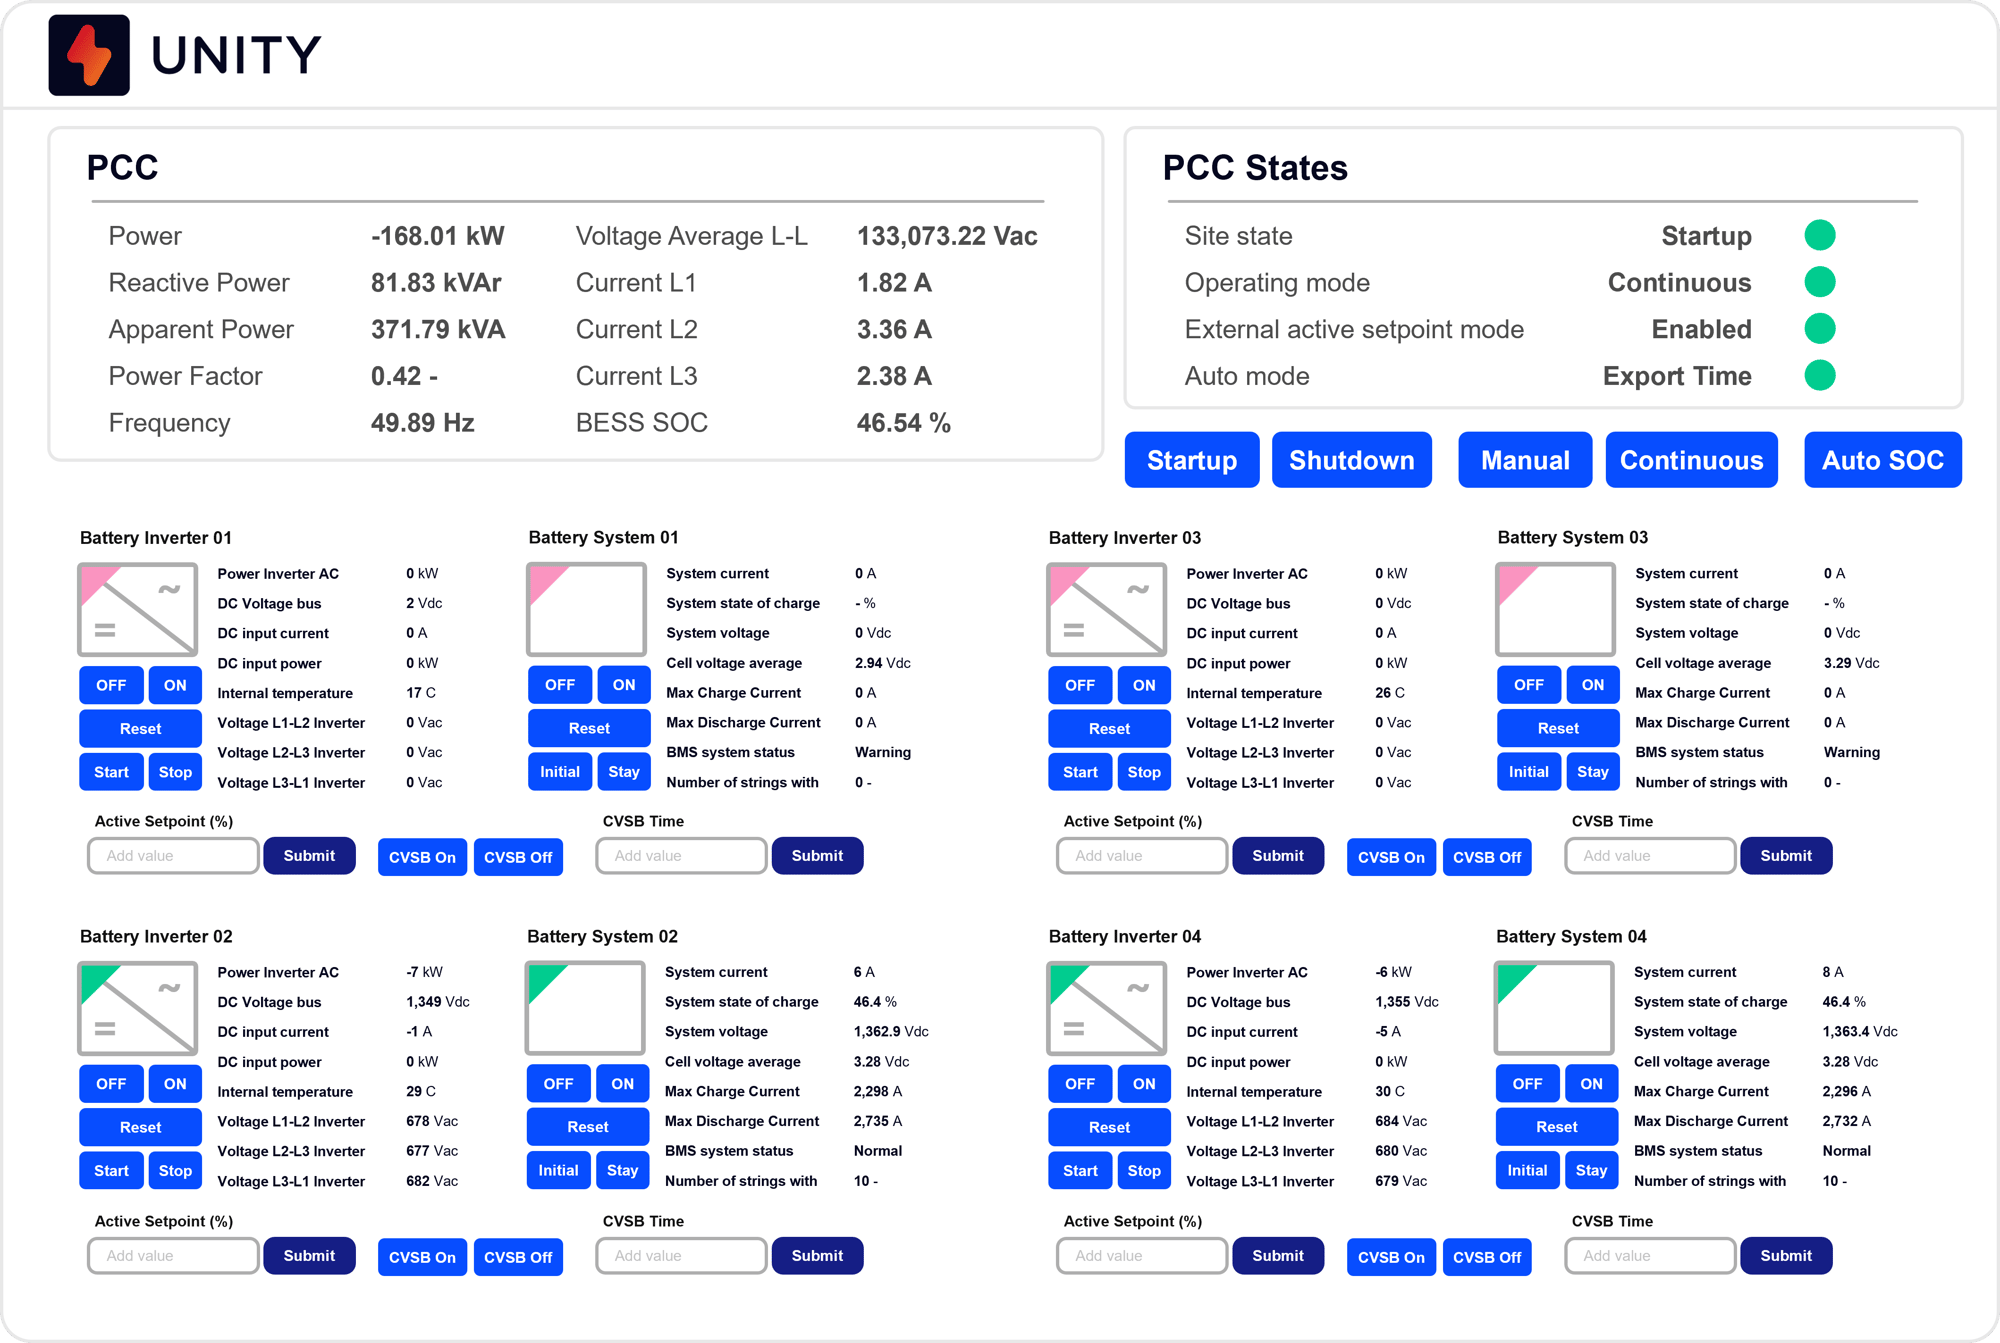Reset Battery Inverter 02
The width and height of the screenshot is (2000, 1343).
(x=140, y=1127)
